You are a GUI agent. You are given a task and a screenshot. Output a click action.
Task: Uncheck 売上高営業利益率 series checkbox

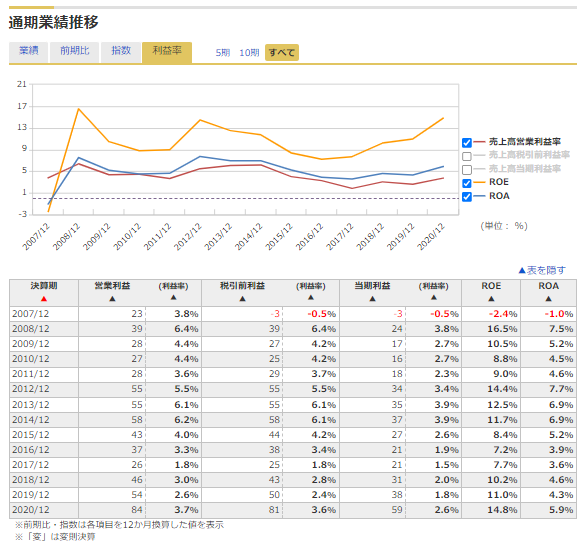tap(467, 142)
